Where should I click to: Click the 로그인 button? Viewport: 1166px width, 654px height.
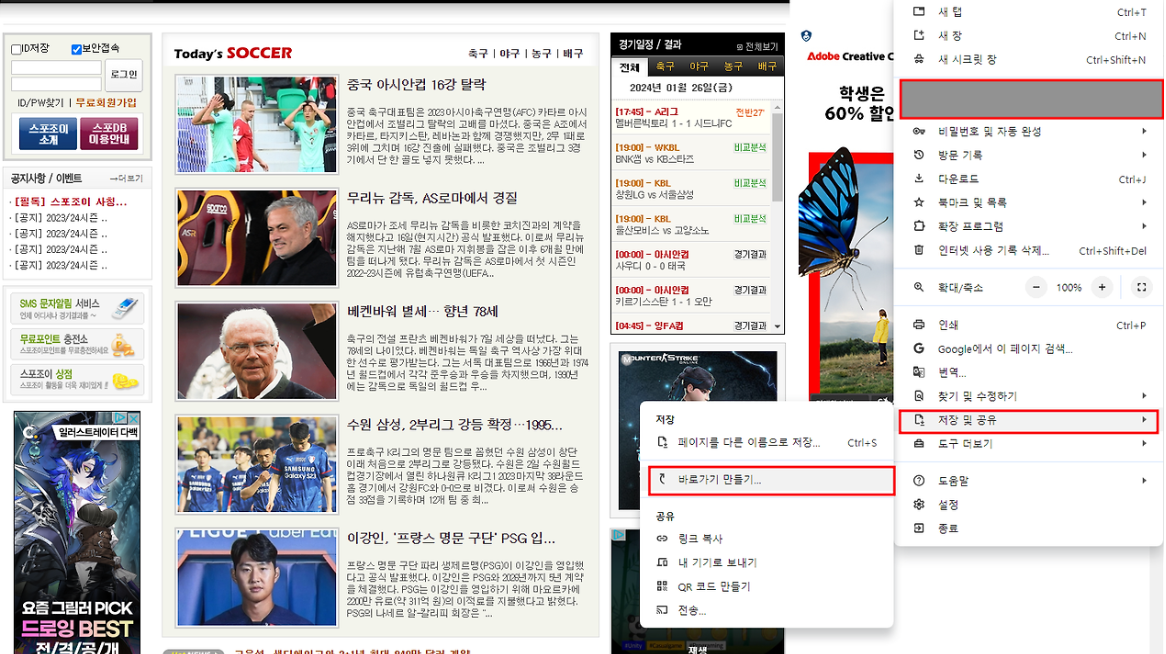coord(123,75)
